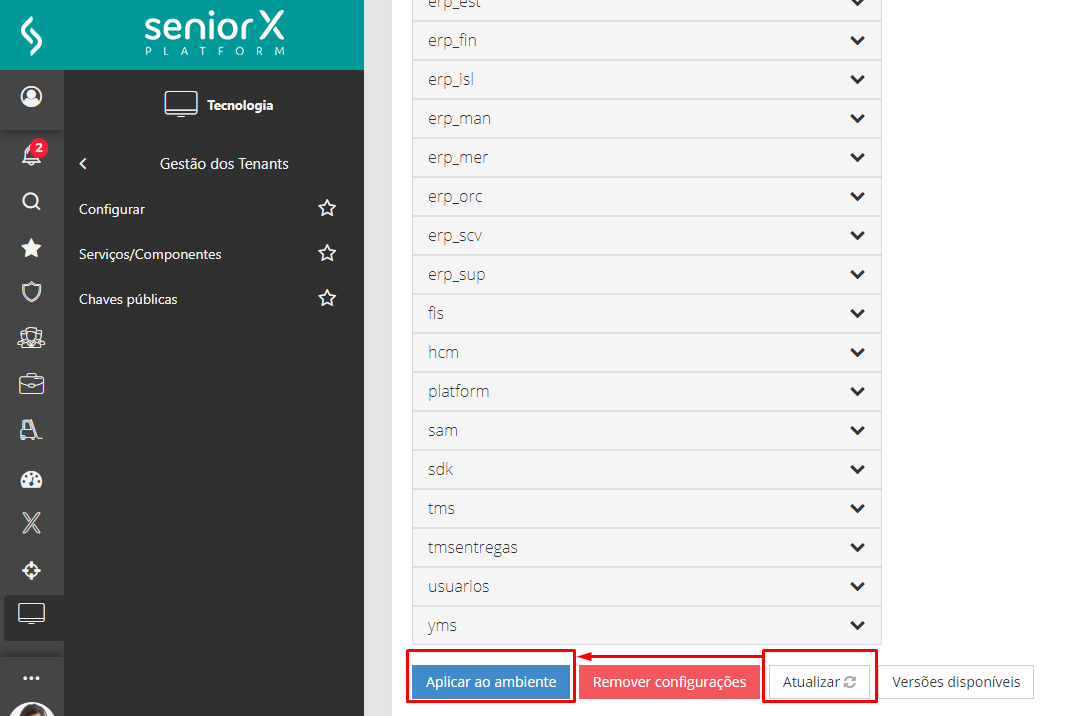This screenshot has height=716, width=1066.
Task: Expand the erp_fin row
Action: [856, 40]
